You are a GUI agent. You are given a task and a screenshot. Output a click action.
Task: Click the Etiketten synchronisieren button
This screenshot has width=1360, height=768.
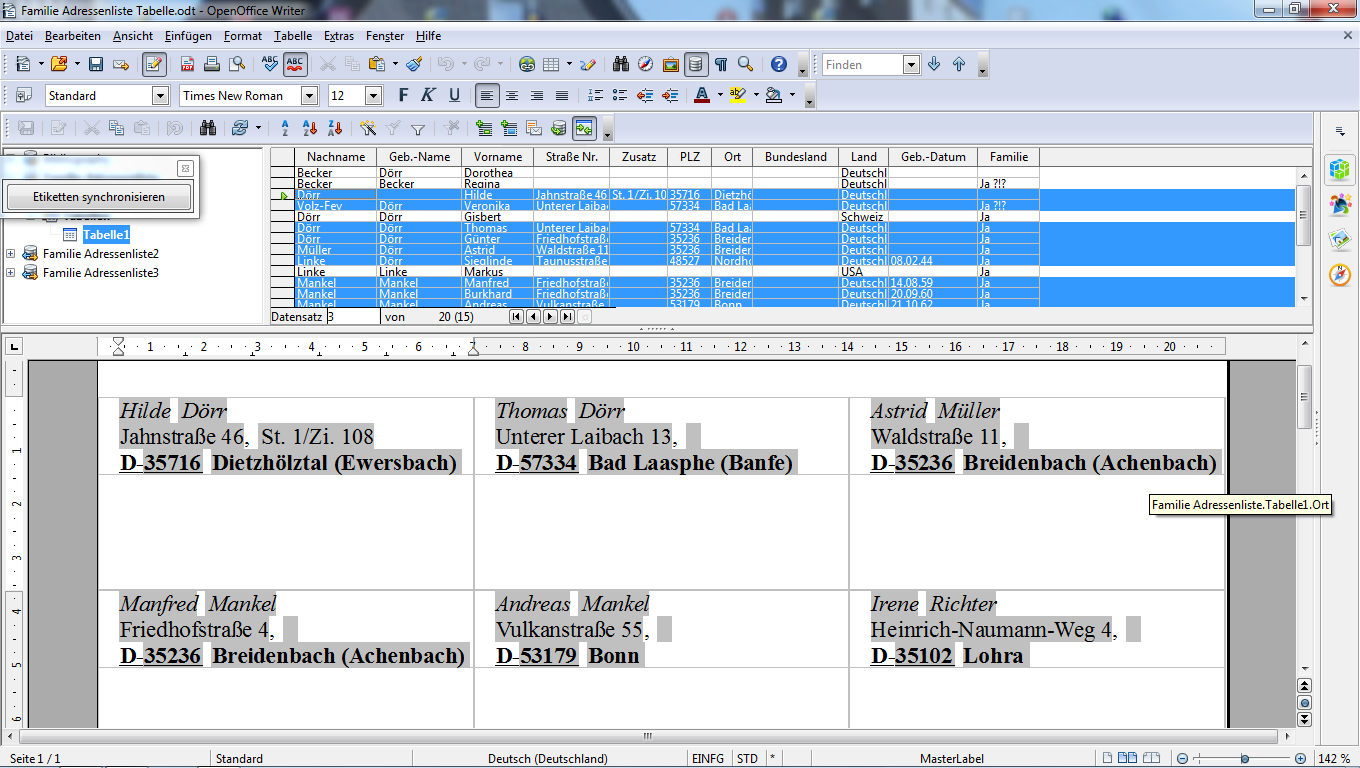98,197
